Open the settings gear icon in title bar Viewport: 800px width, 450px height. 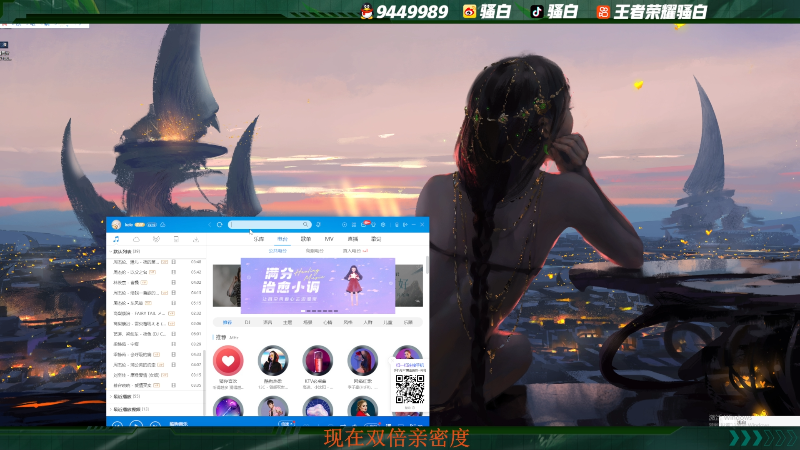[x=383, y=224]
